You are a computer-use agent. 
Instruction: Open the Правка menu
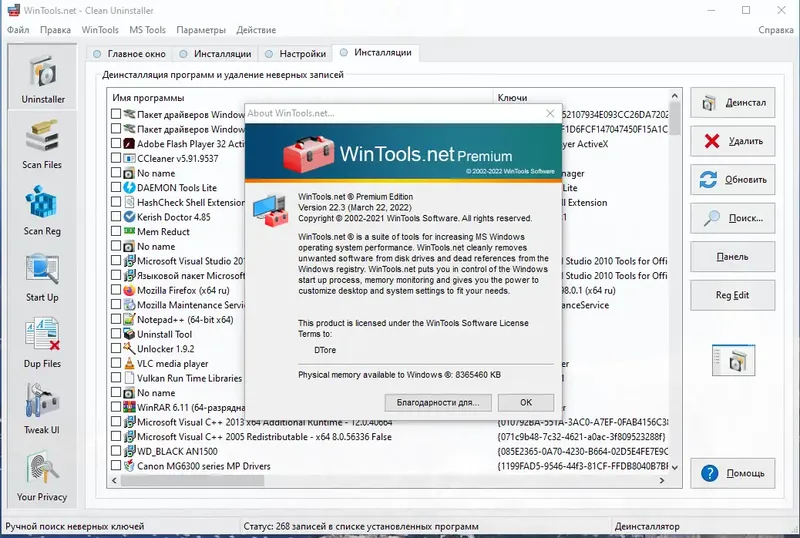(x=55, y=30)
